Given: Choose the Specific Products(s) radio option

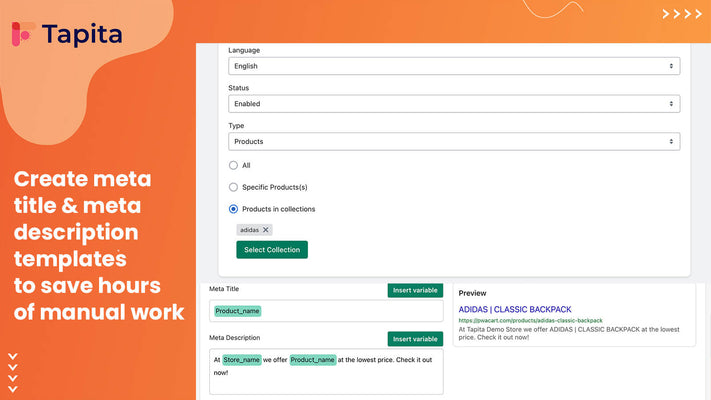Looking at the screenshot, I should click(x=233, y=187).
